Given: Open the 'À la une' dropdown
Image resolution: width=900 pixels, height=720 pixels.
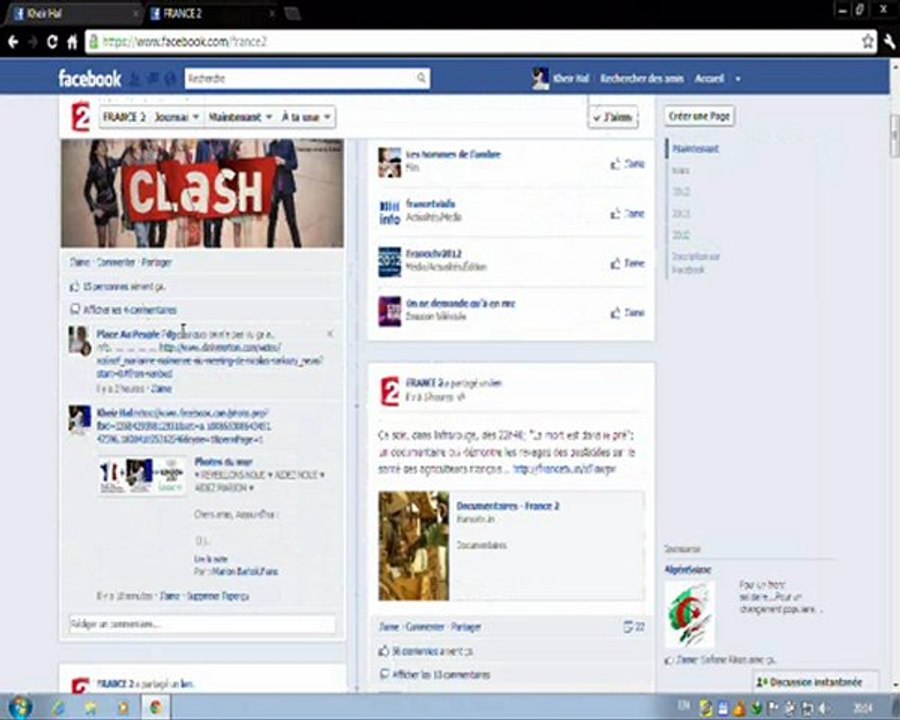Looking at the screenshot, I should click(305, 117).
